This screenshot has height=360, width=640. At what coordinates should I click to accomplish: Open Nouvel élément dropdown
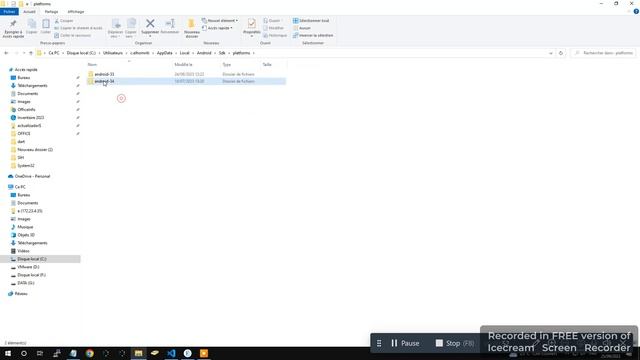(x=220, y=20)
